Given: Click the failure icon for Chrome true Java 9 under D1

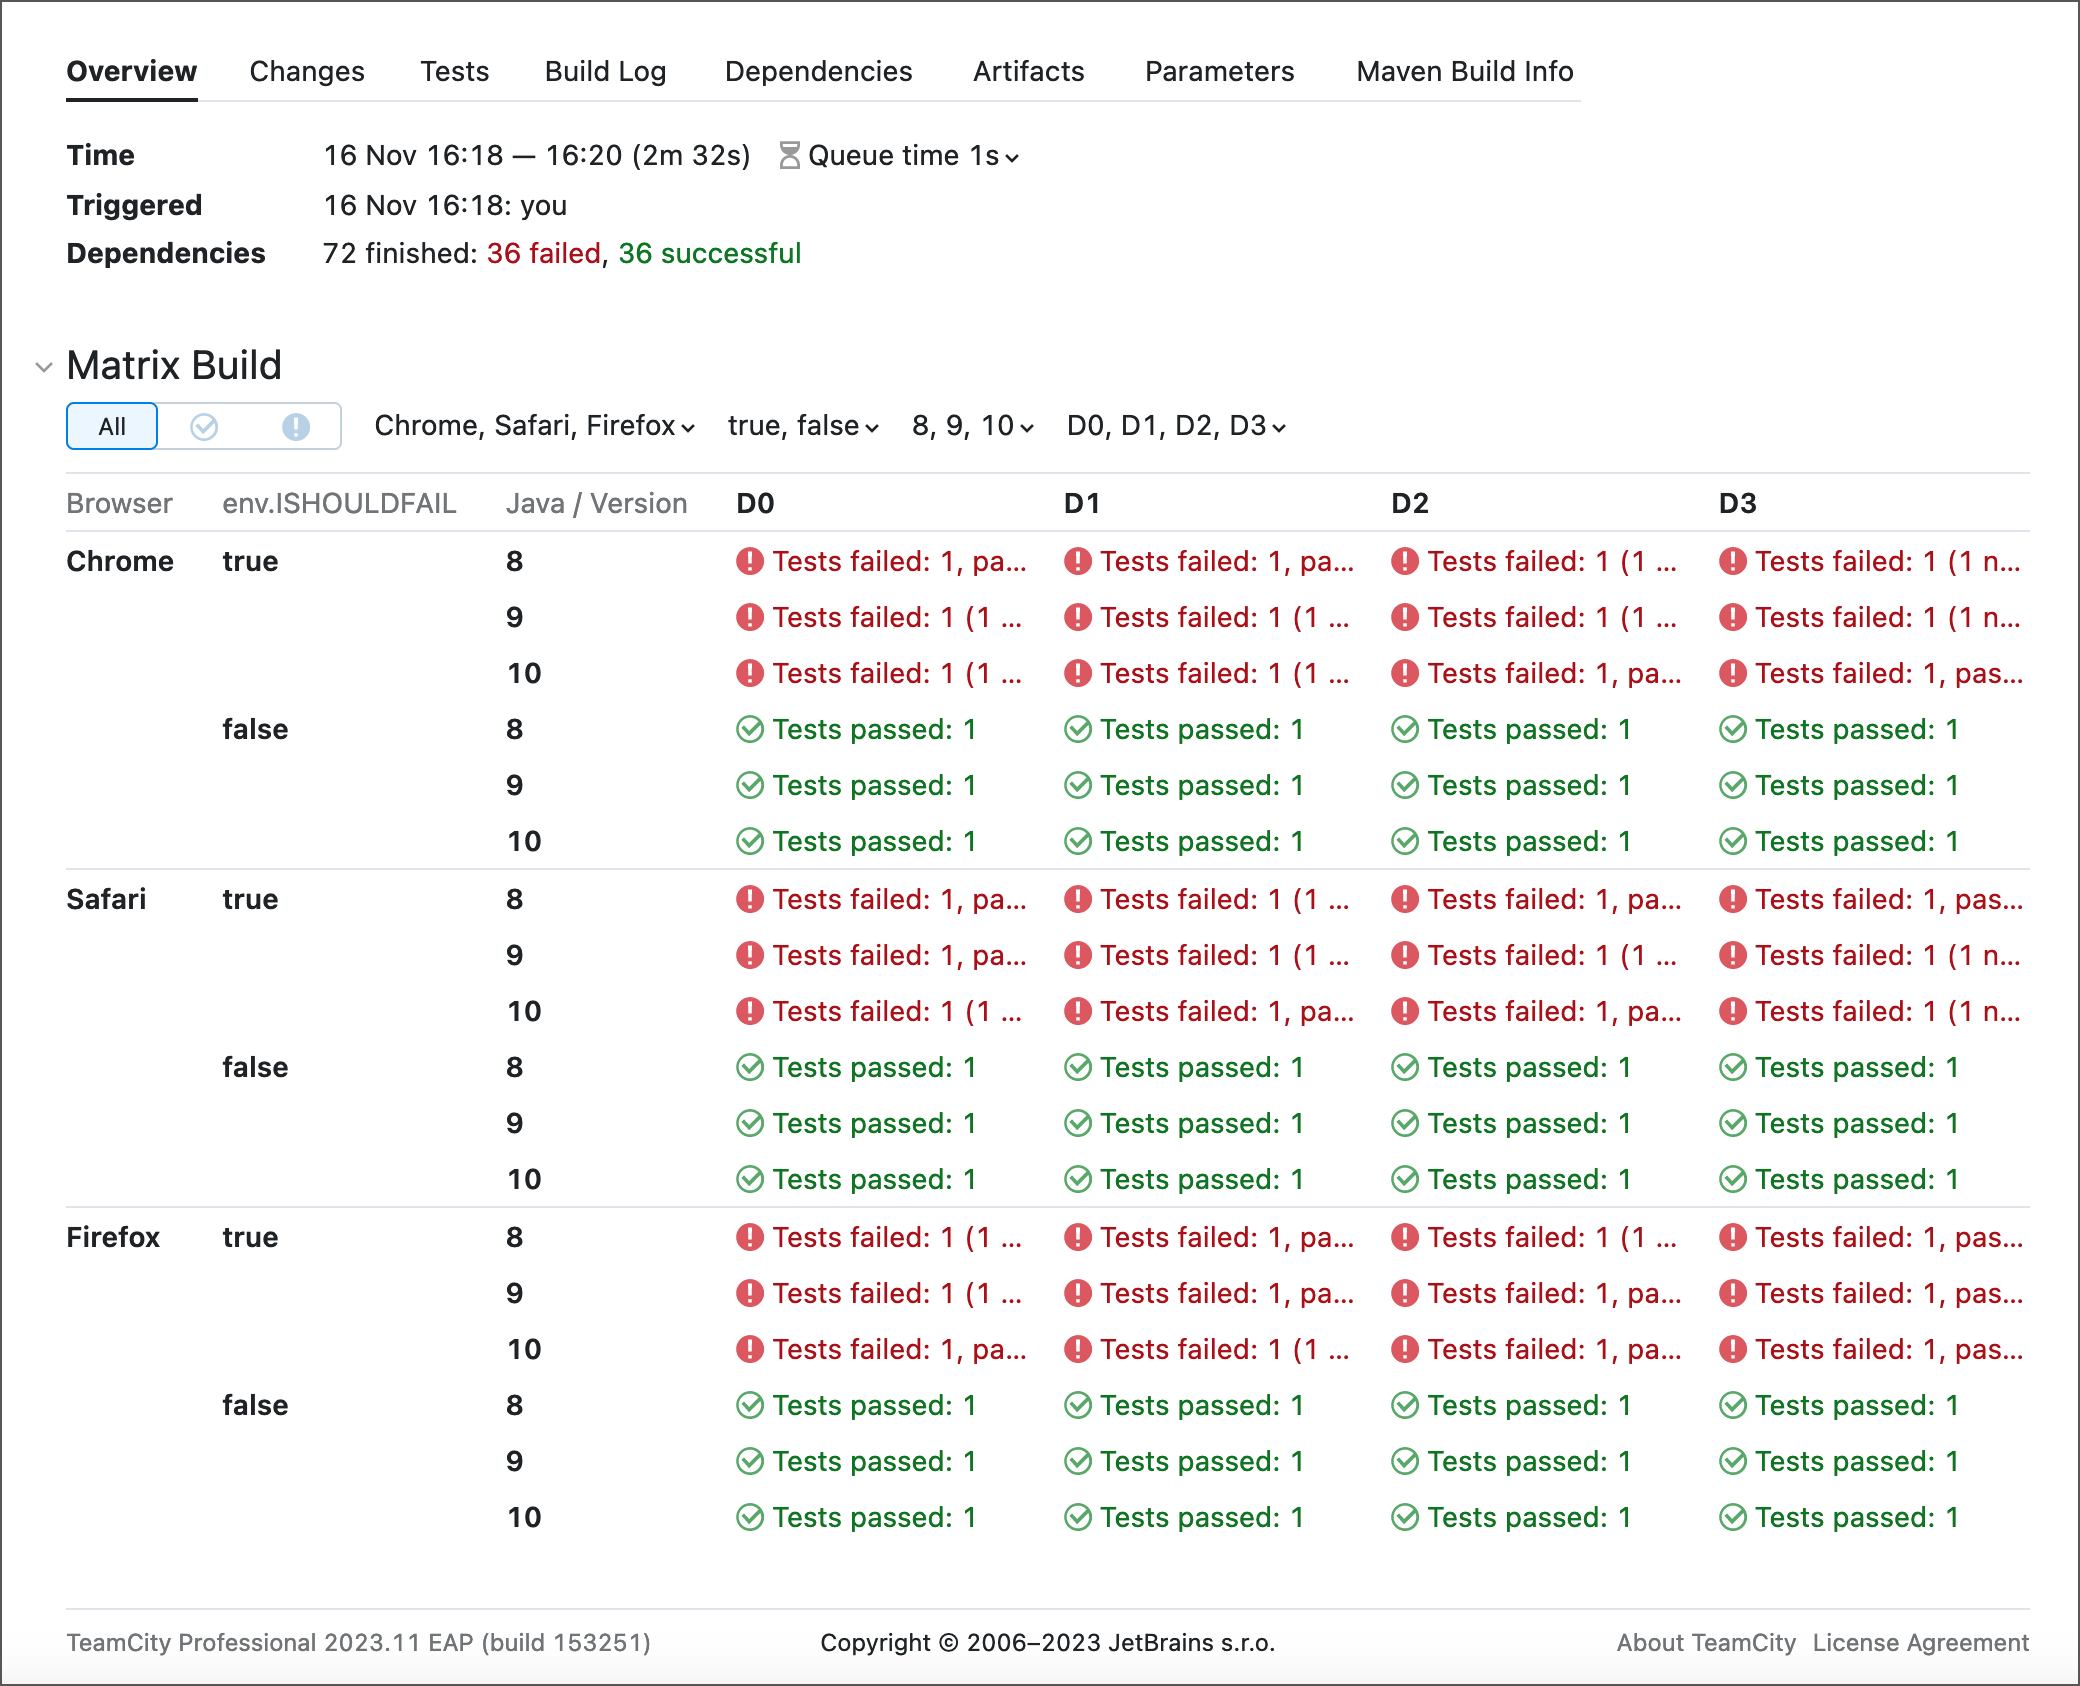Looking at the screenshot, I should [1077, 617].
